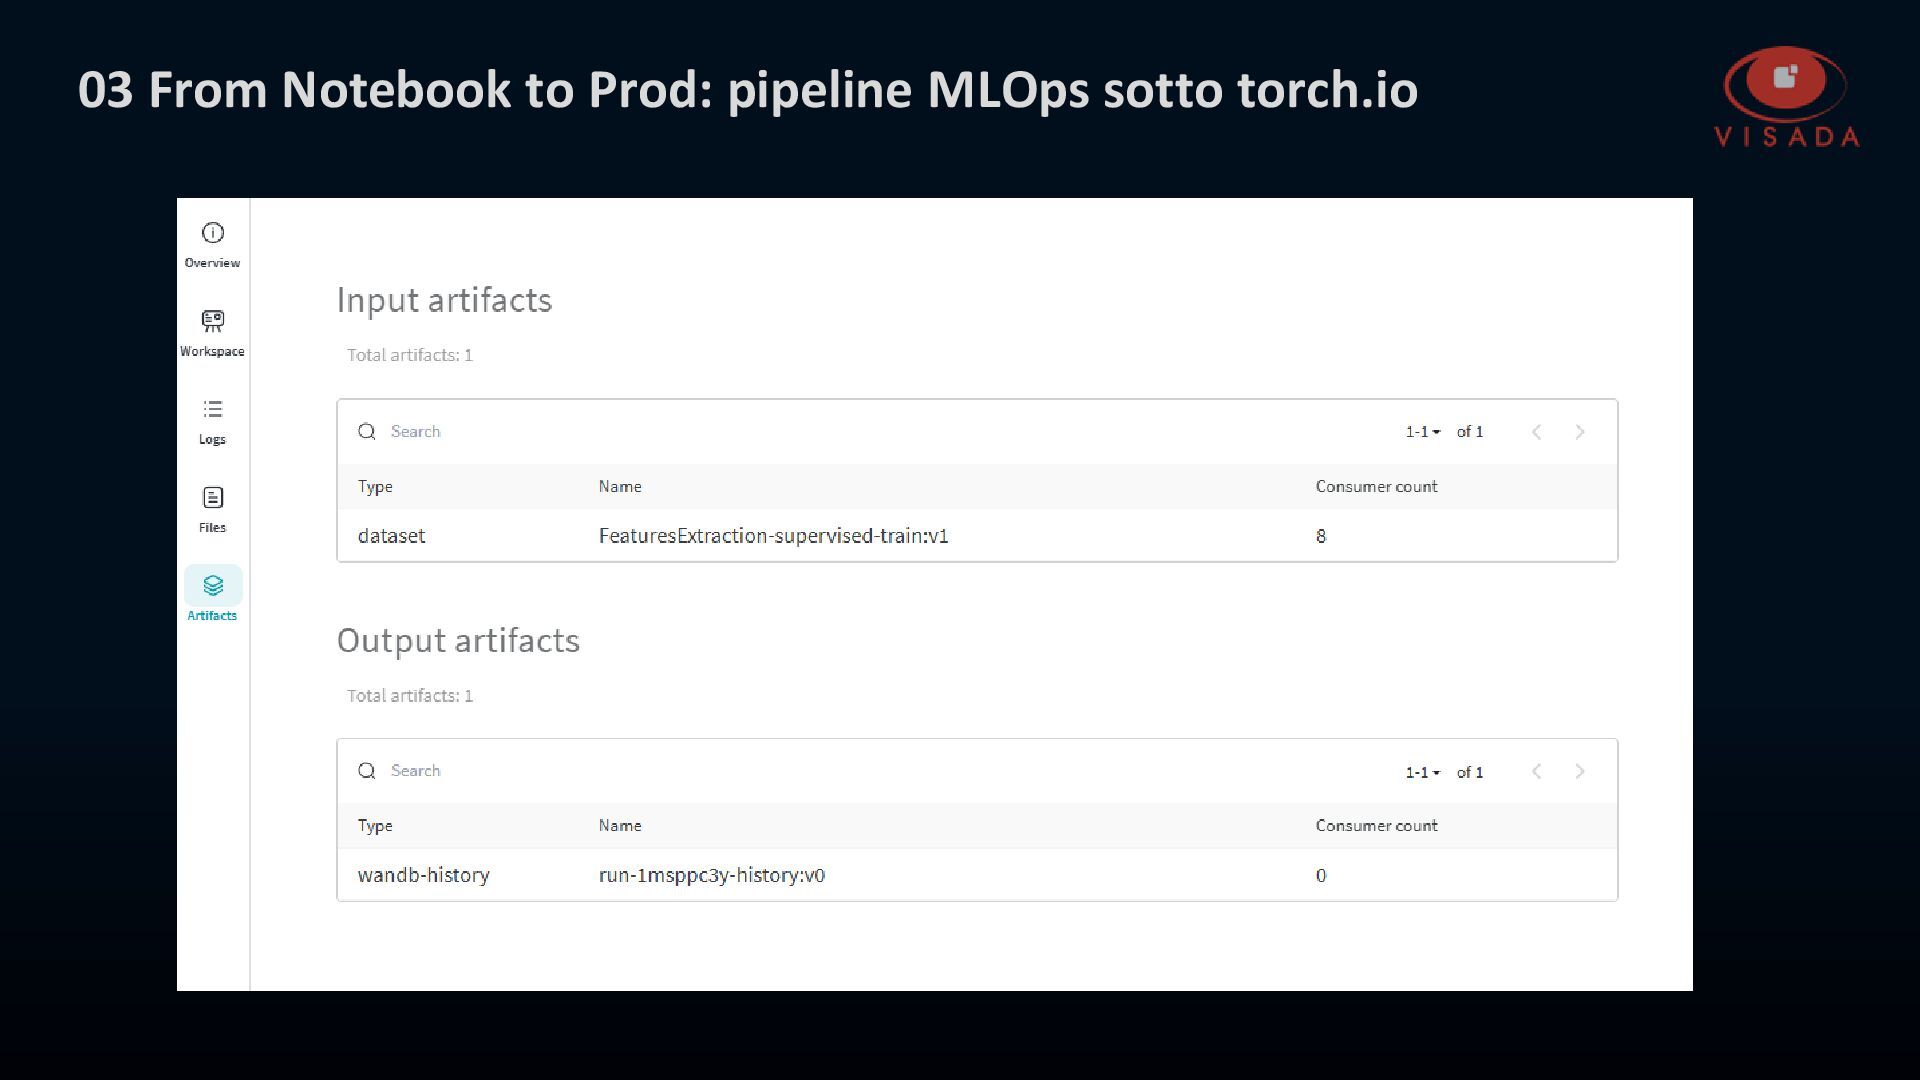Expand the Input artifacts 1-1 page range dropdown
Image resolution: width=1920 pixels, height=1080 pixels.
point(1423,432)
